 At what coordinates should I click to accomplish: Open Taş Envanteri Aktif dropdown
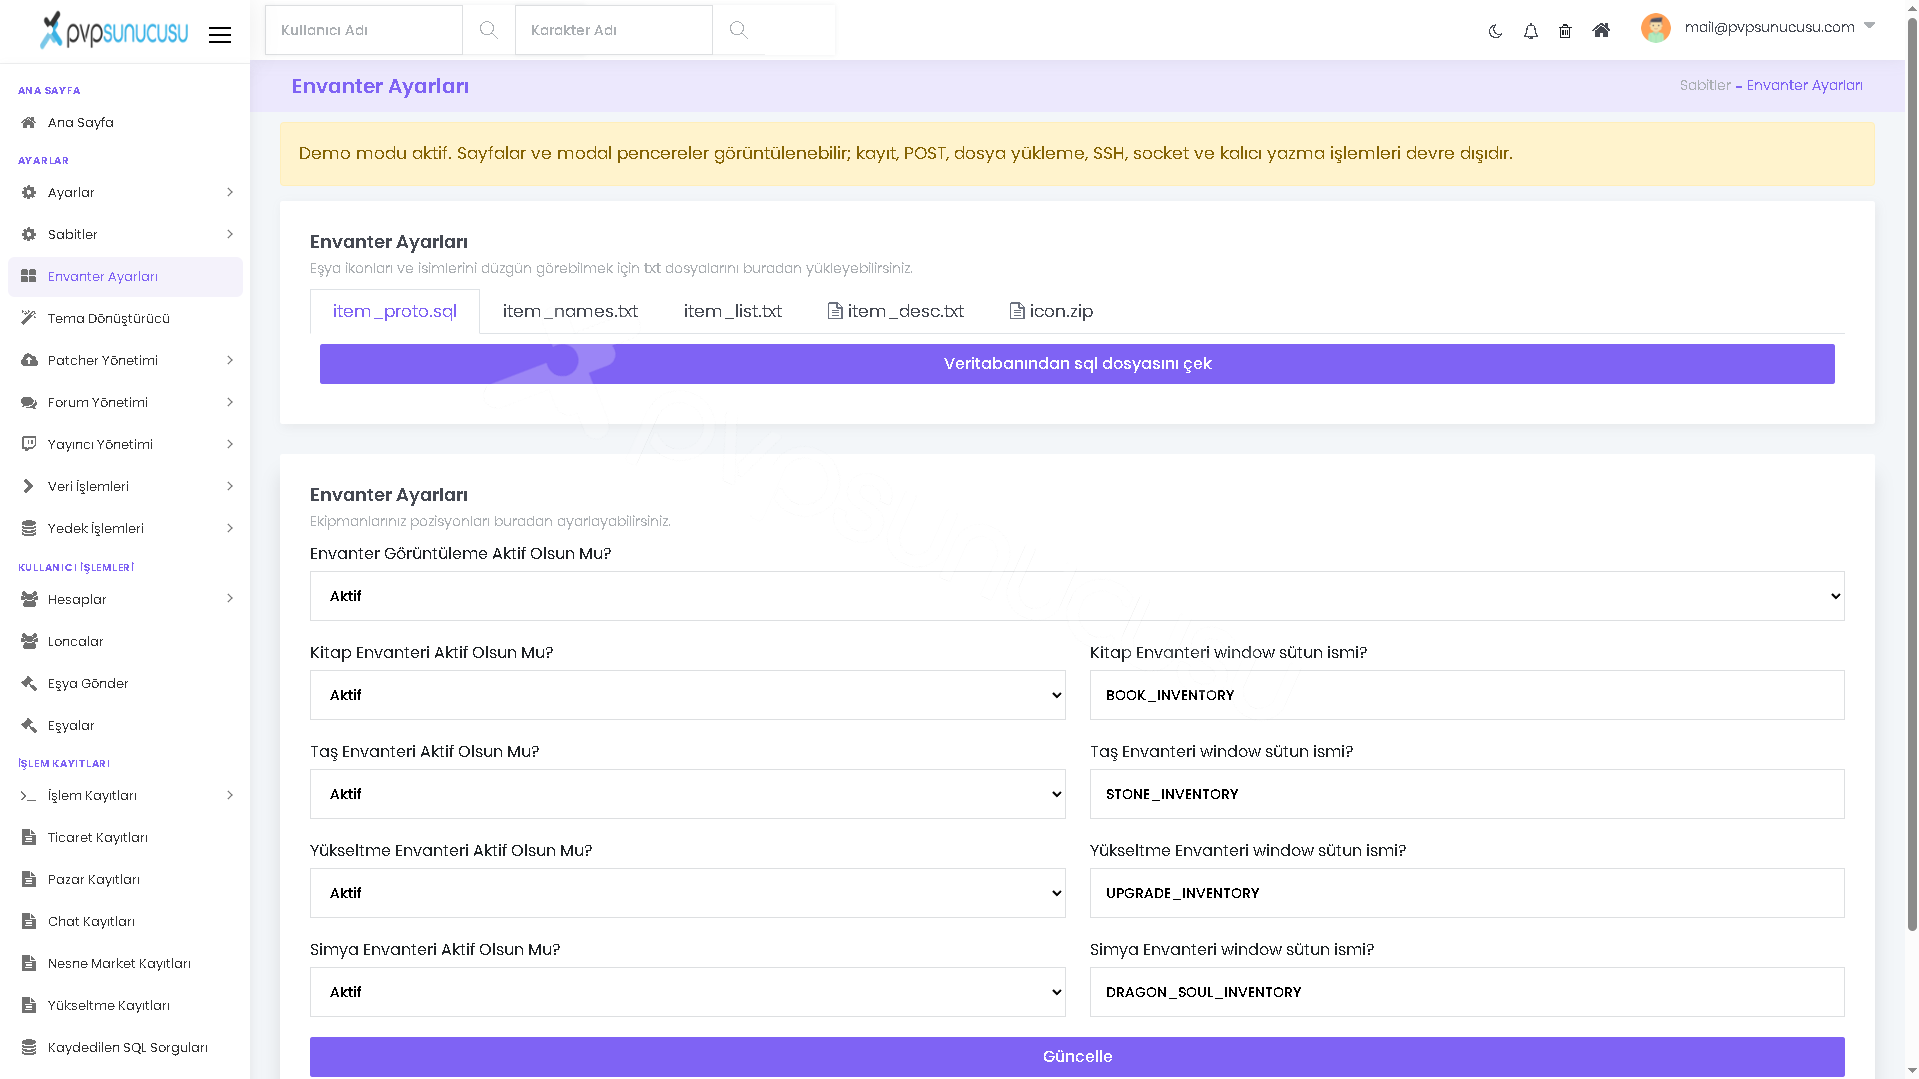[687, 794]
